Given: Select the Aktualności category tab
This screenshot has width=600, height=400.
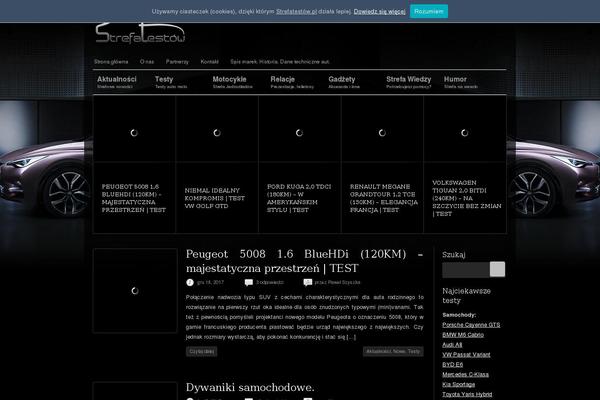Looking at the screenshot, I should point(116,82).
